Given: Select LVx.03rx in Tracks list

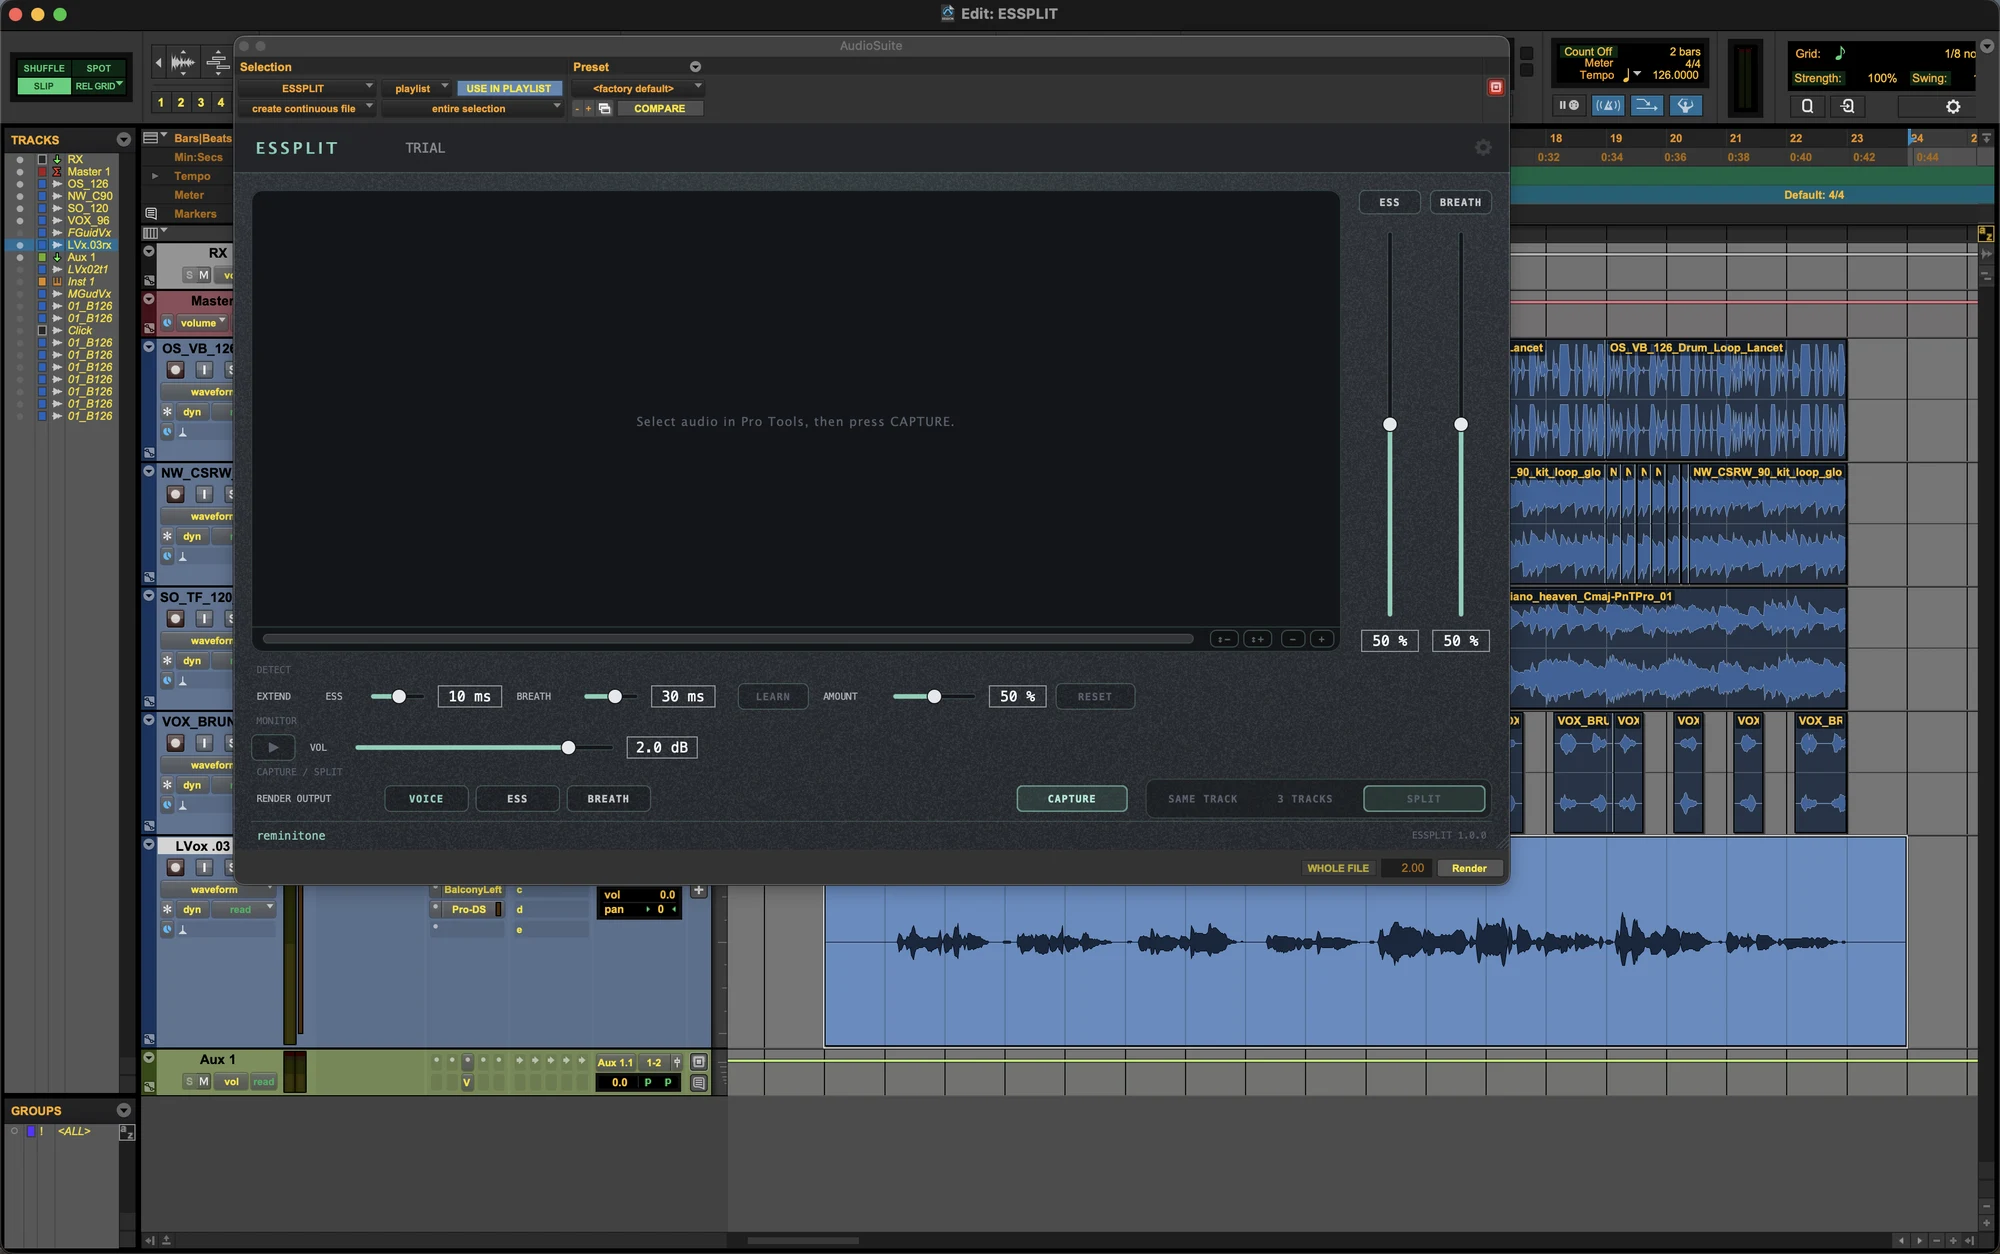Looking at the screenshot, I should click(89, 245).
